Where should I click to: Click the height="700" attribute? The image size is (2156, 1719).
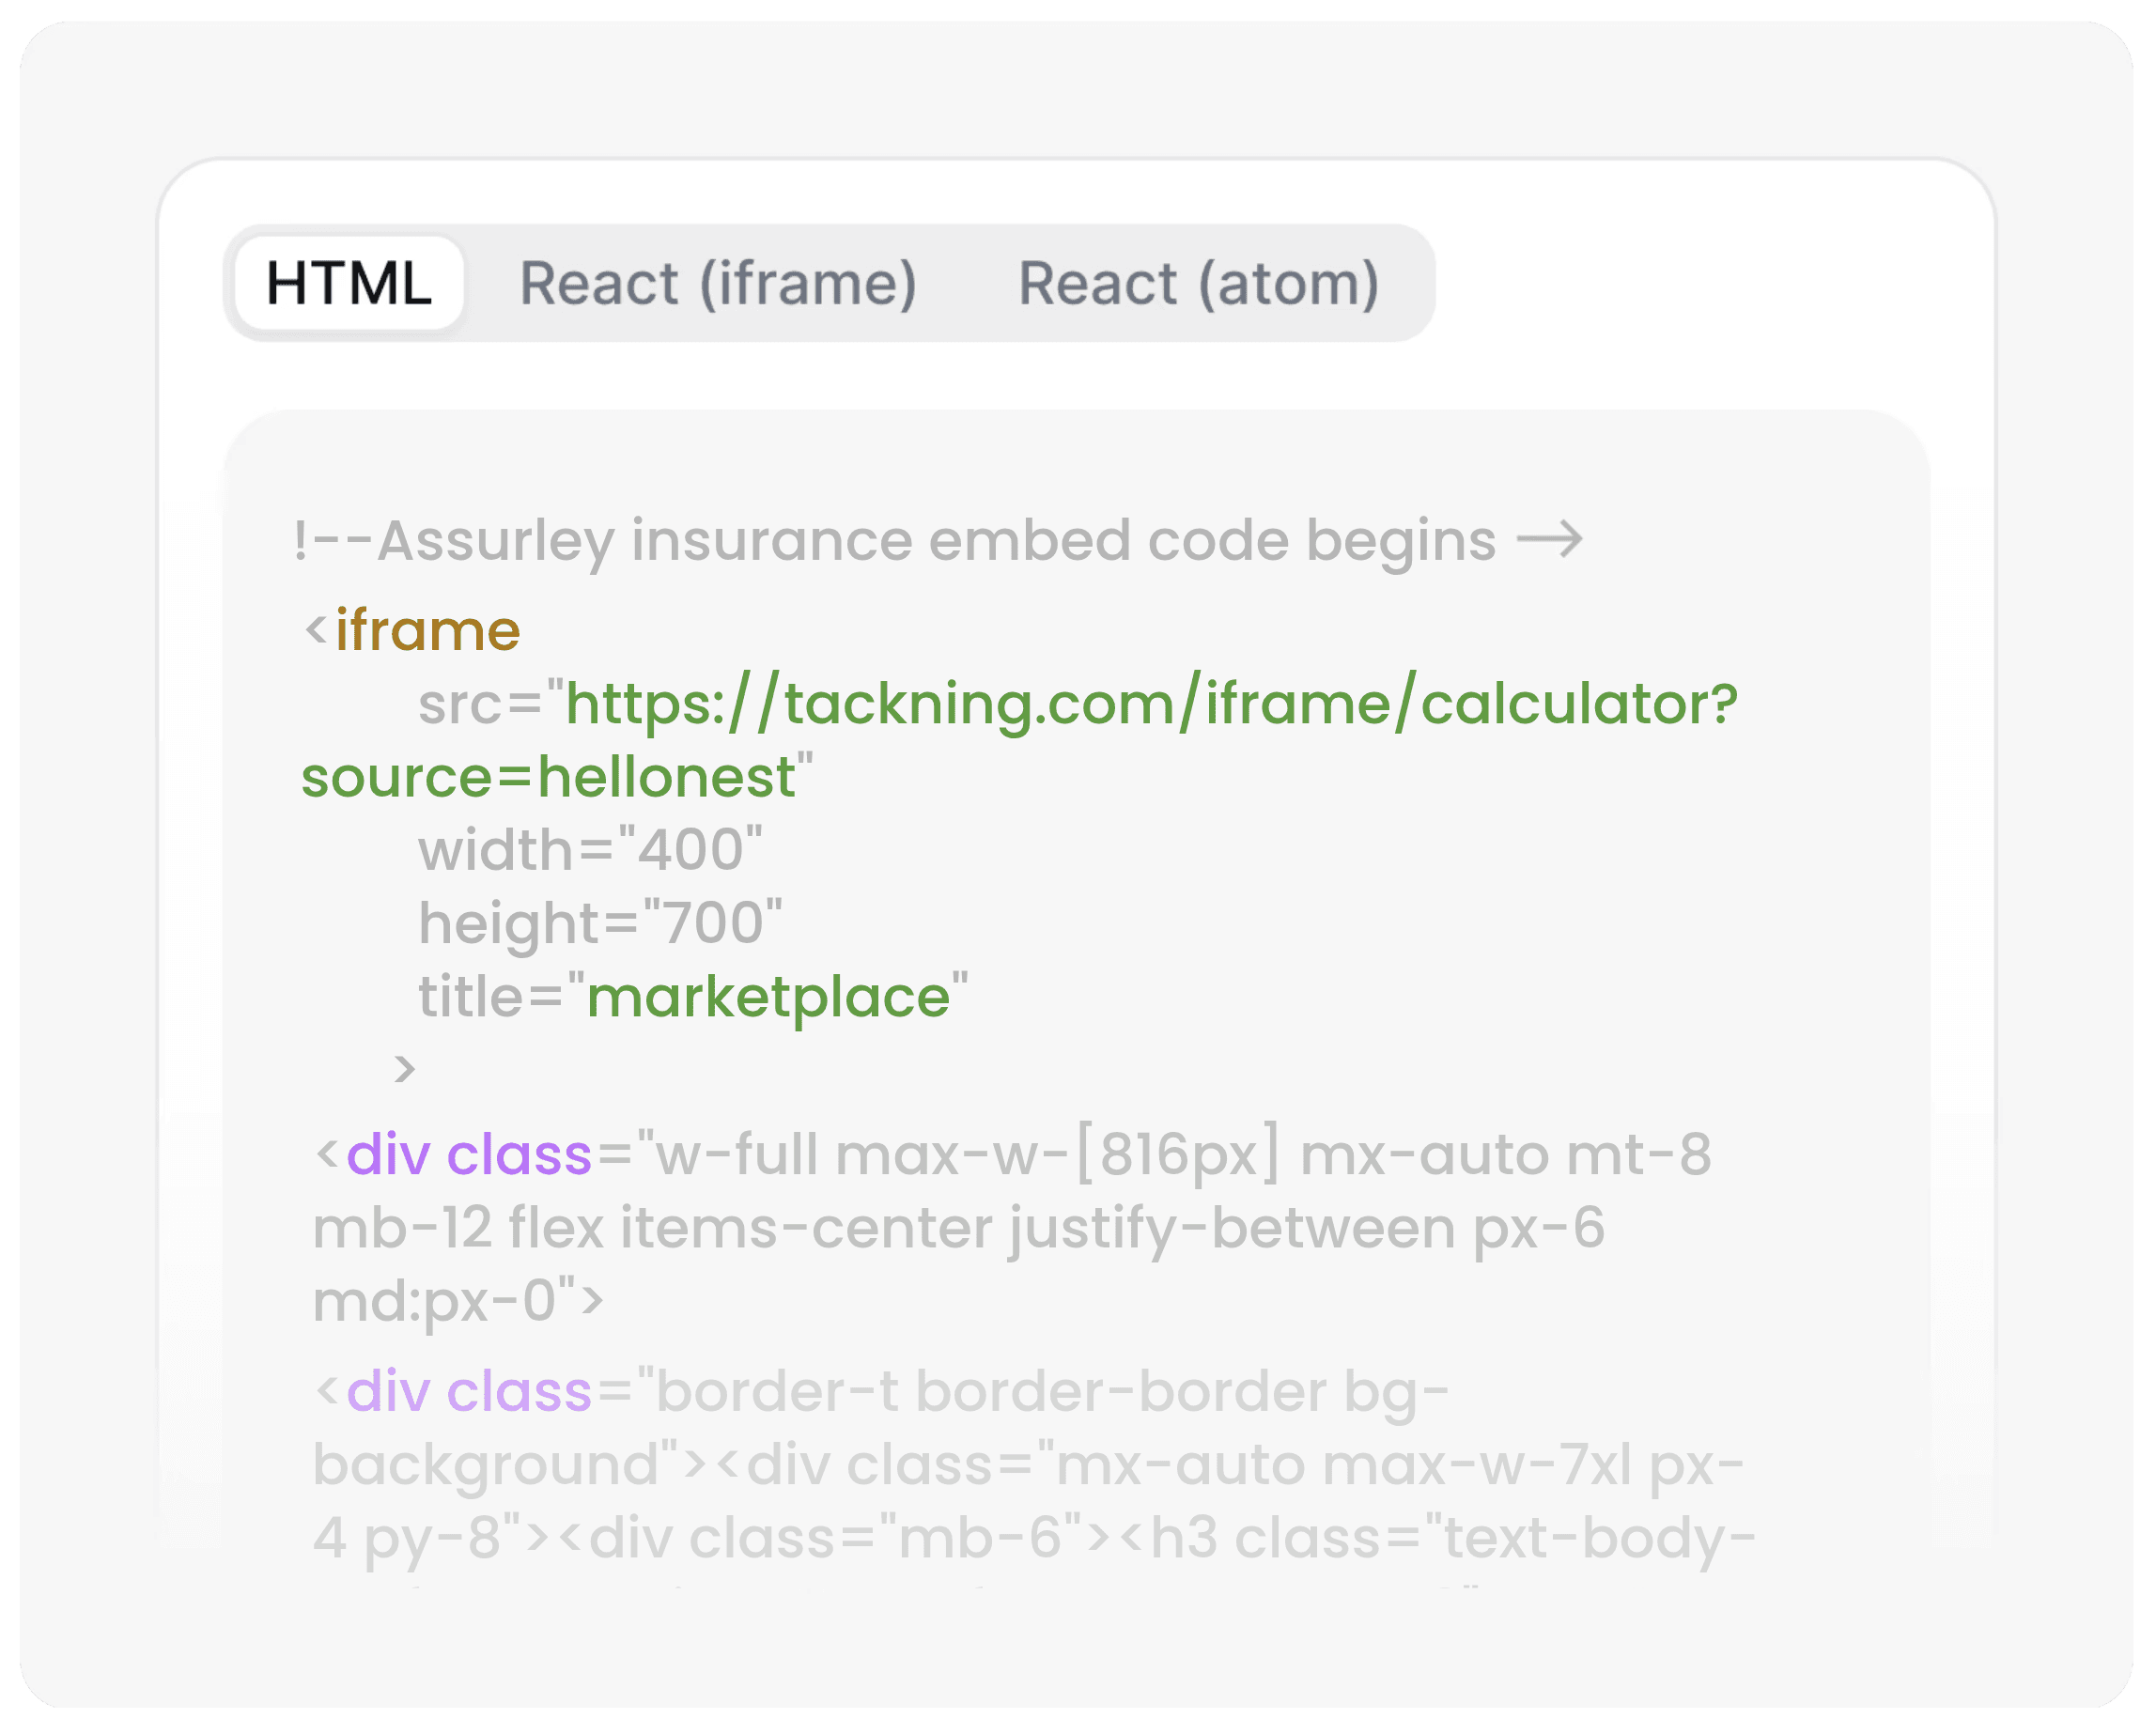[600, 923]
